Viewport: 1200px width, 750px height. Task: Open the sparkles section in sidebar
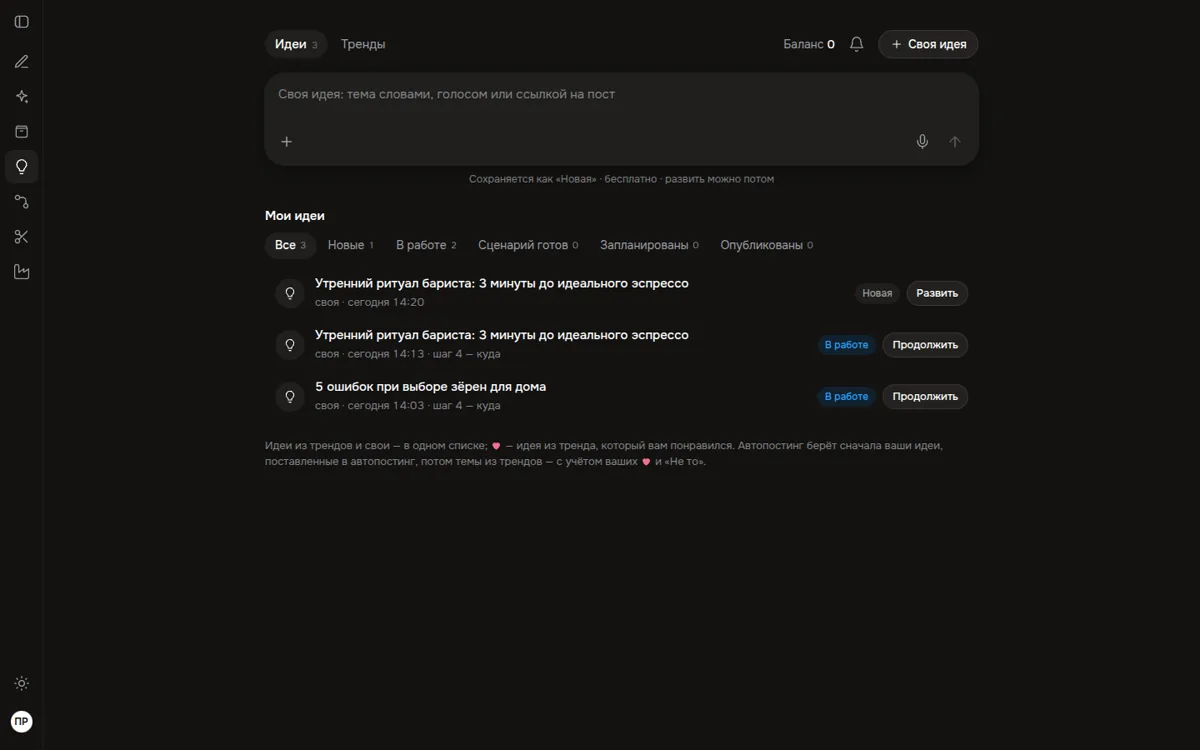click(x=21, y=97)
